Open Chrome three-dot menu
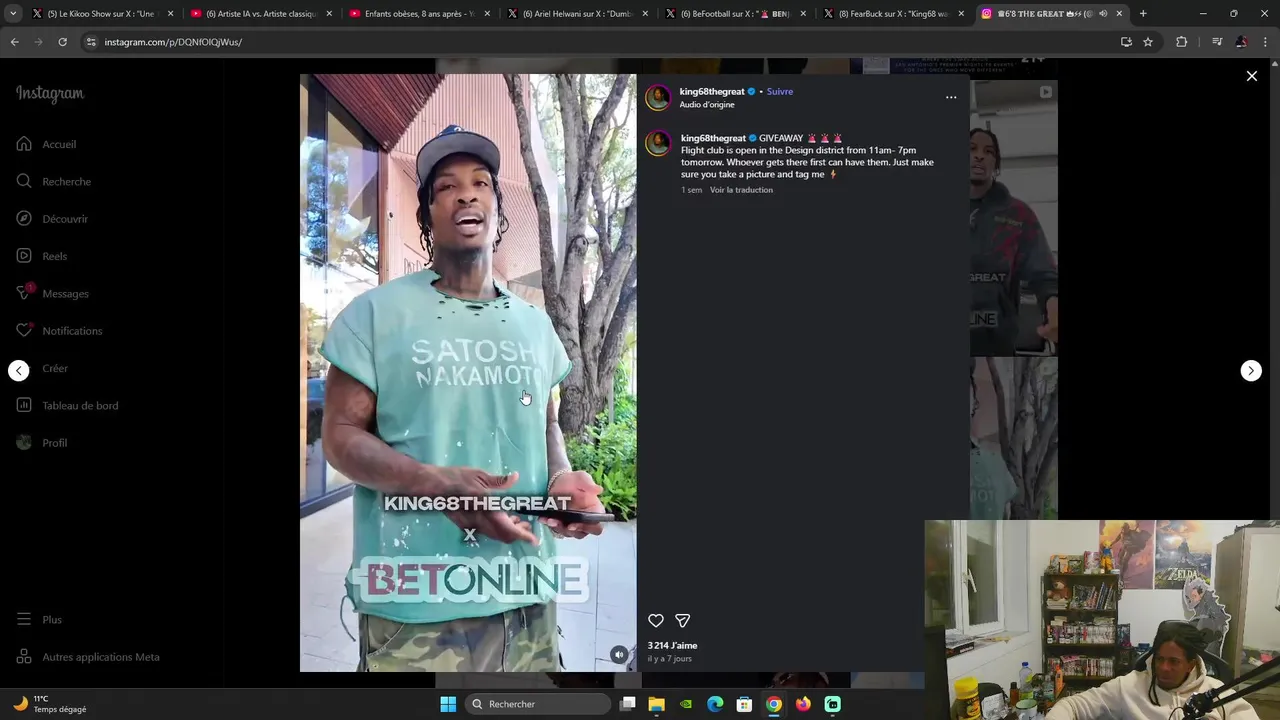The image size is (1280, 720). click(x=1266, y=42)
